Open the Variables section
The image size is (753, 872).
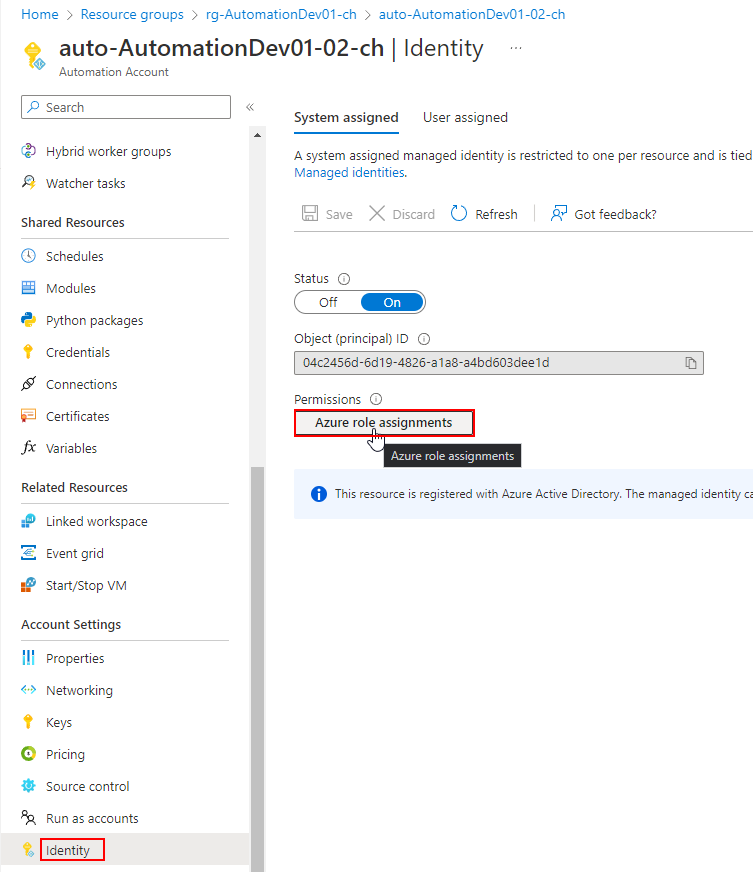70,448
